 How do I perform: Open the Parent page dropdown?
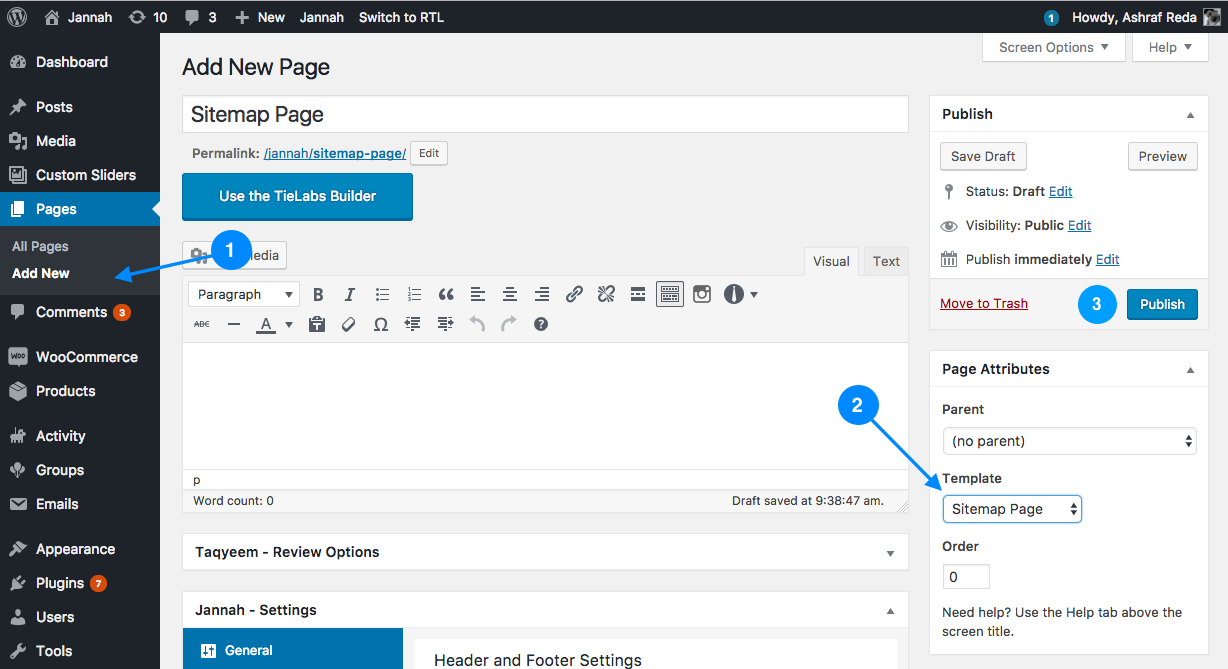tap(1069, 441)
